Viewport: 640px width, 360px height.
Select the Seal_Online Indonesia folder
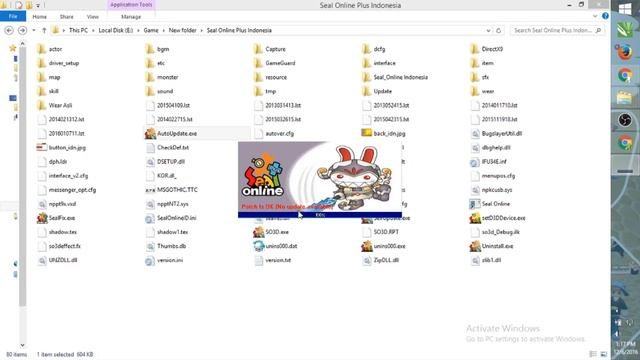(395, 77)
